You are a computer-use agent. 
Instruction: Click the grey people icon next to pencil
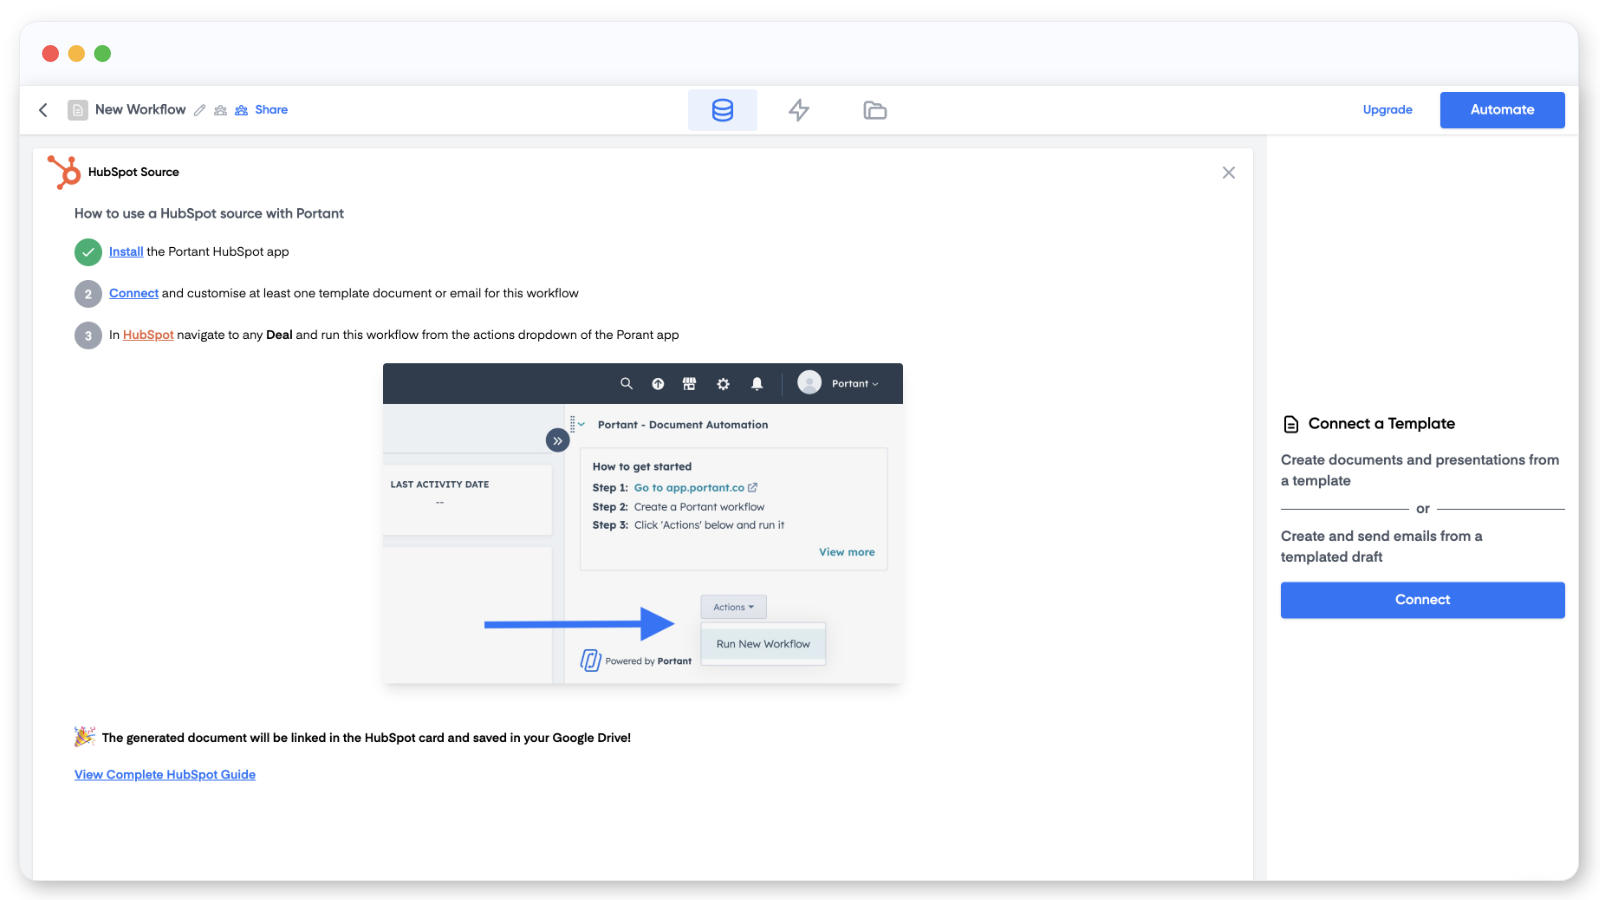[220, 110]
